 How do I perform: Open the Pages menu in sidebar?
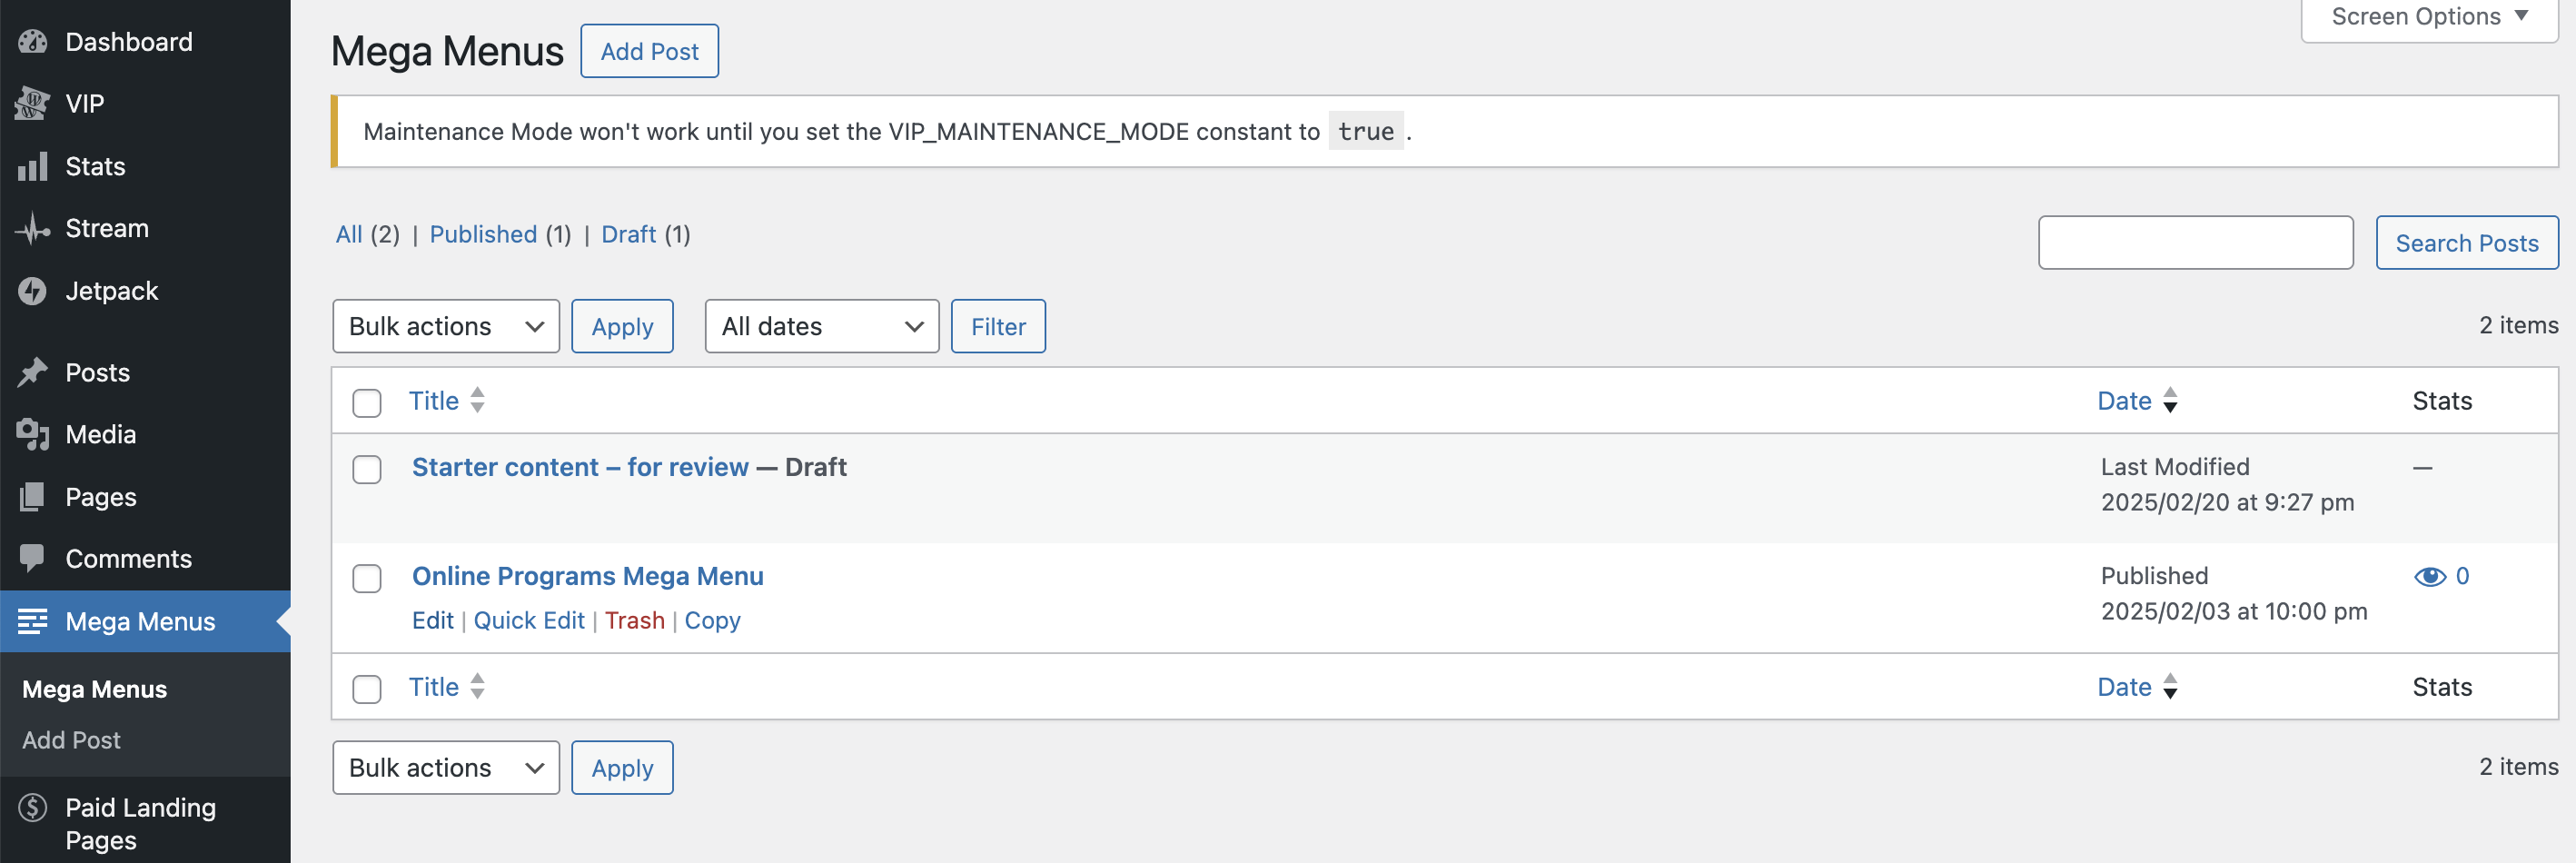coord(100,497)
